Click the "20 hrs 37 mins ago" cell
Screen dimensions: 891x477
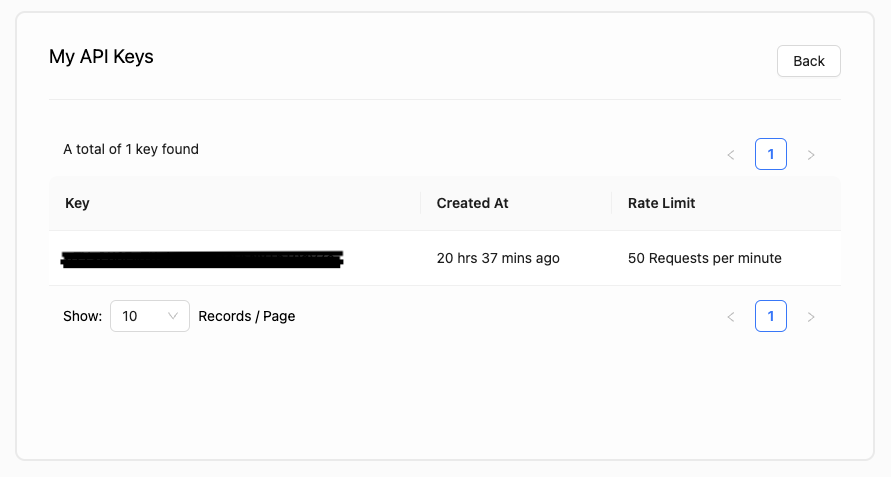coord(498,258)
